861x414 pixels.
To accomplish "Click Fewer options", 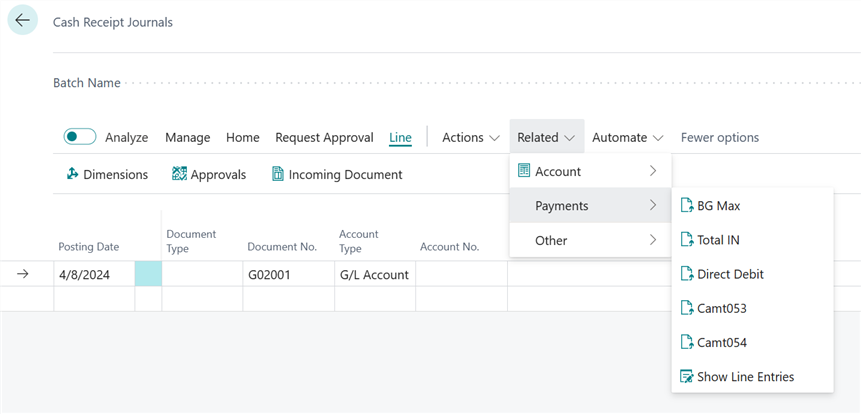I will tap(720, 137).
